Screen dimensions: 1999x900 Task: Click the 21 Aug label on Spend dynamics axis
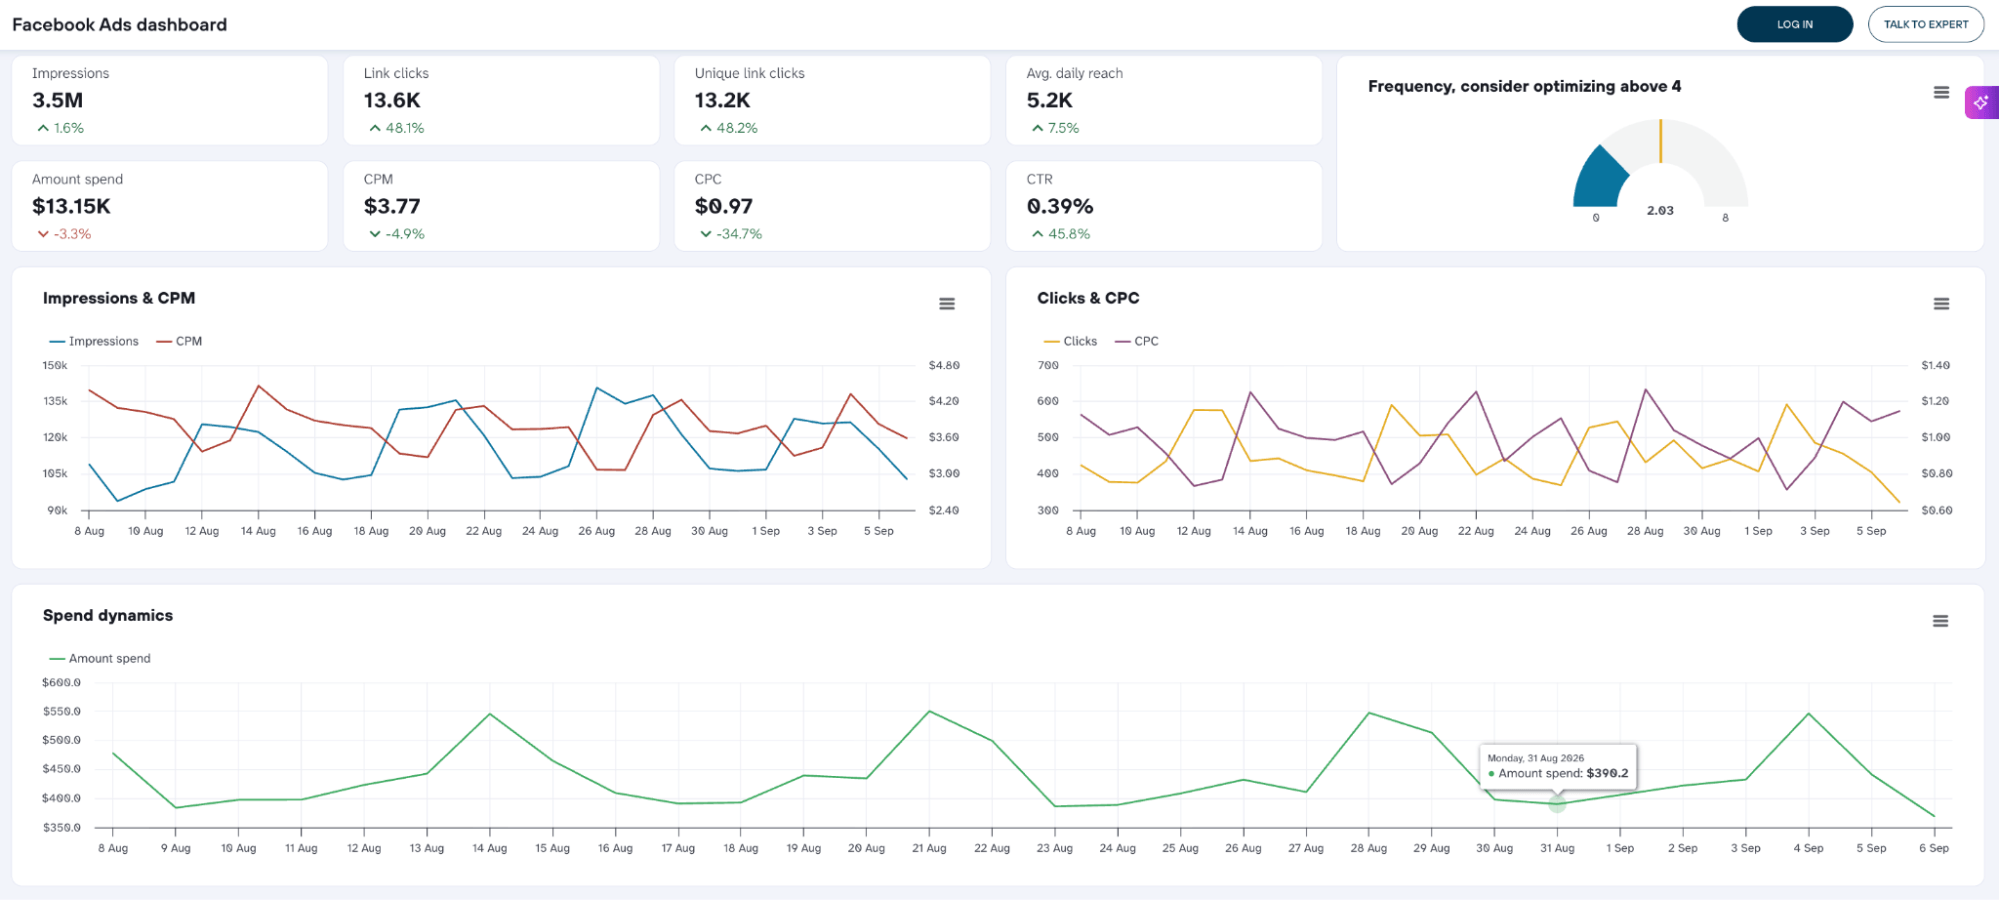click(929, 848)
